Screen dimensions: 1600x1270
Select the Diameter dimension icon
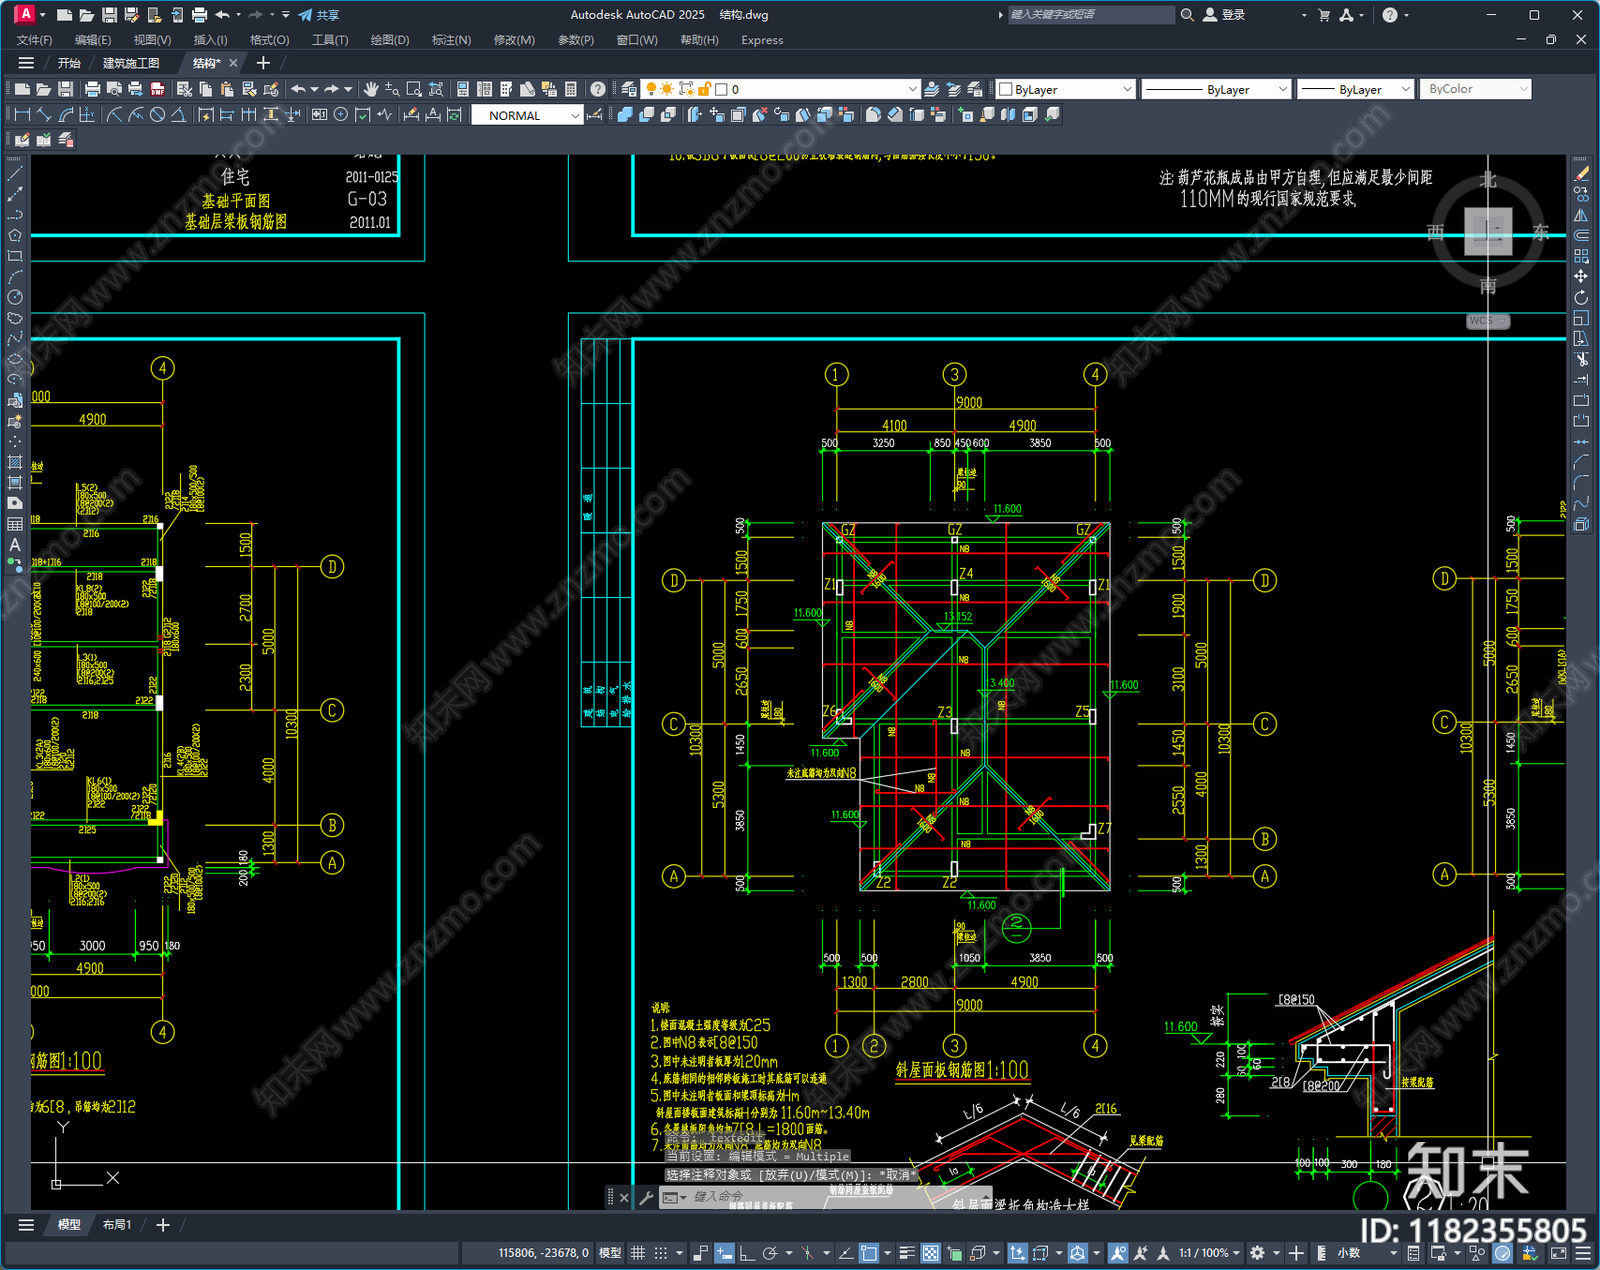tap(157, 115)
